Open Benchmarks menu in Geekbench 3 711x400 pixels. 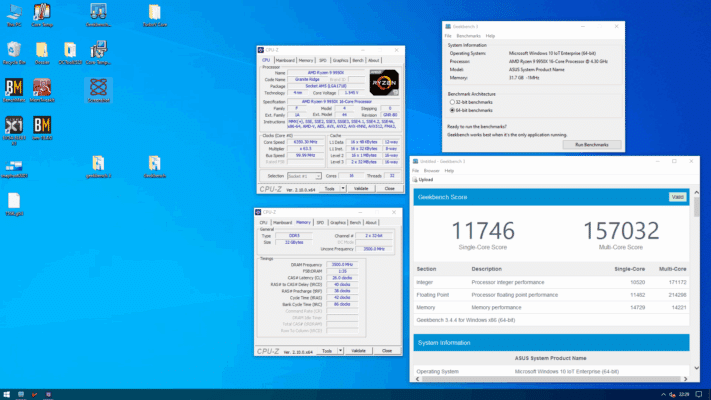[x=468, y=36]
